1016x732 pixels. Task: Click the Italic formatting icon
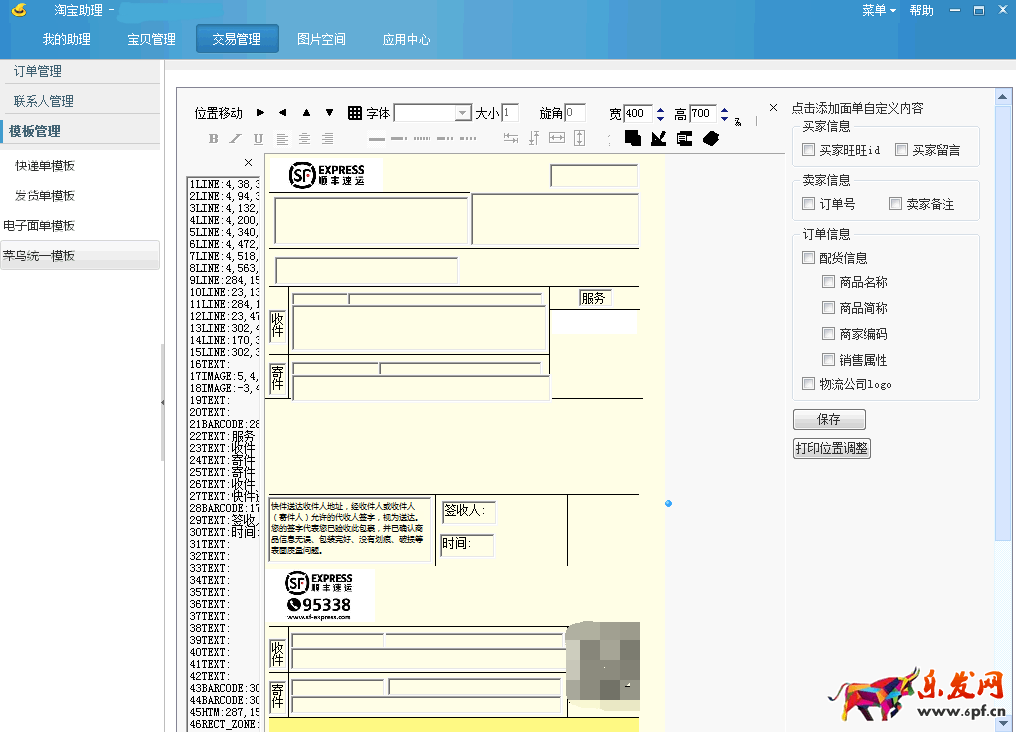point(236,139)
